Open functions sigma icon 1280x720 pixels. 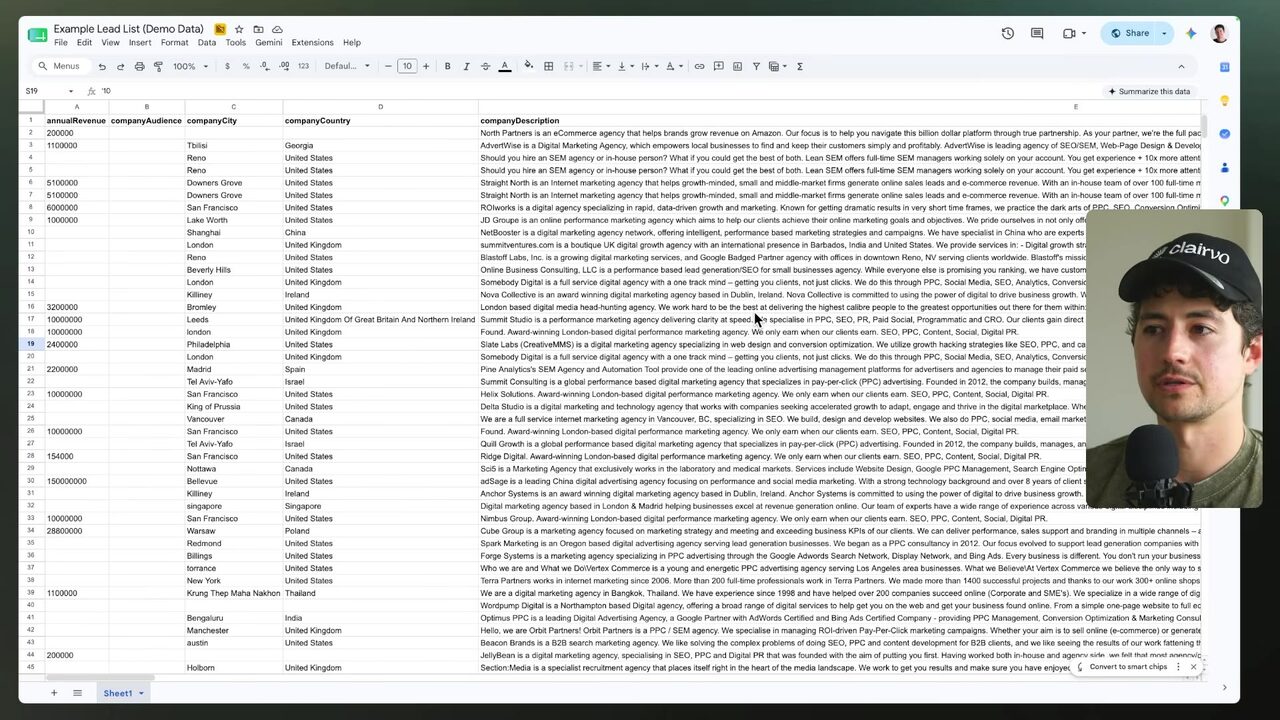(800, 66)
